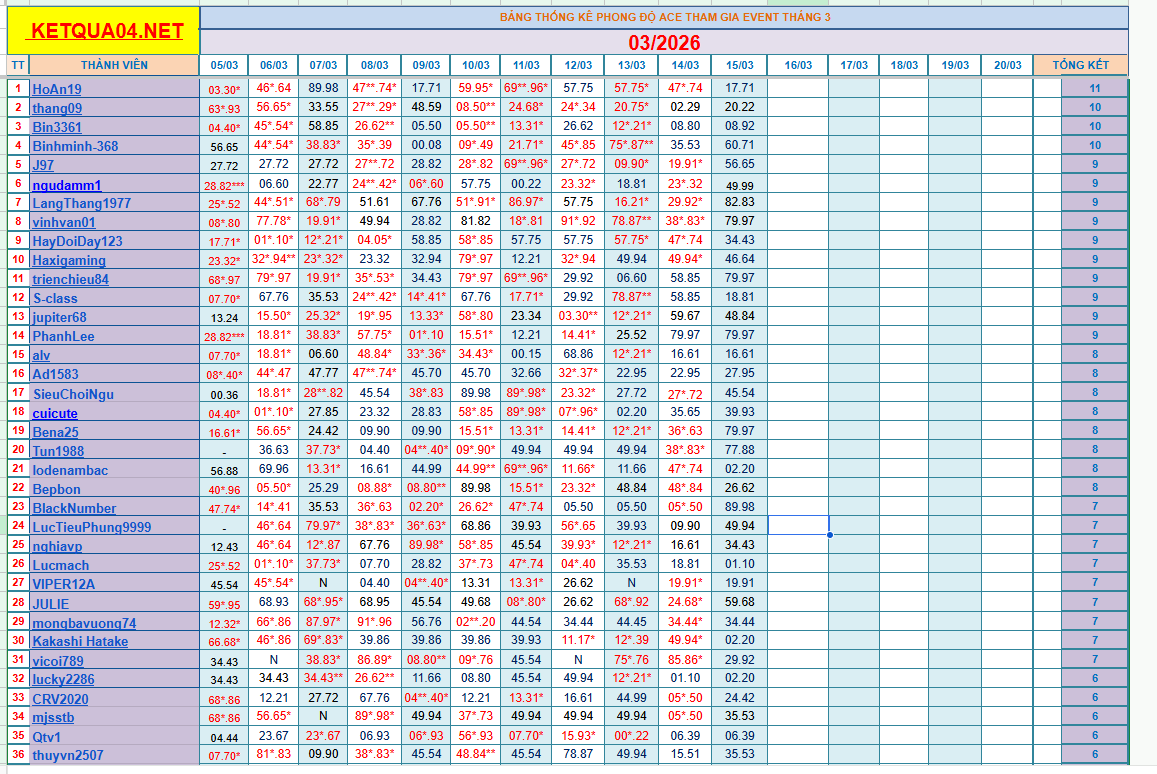Select the JULIE member cell
Screen dimensions: 1157x774
coord(114,604)
